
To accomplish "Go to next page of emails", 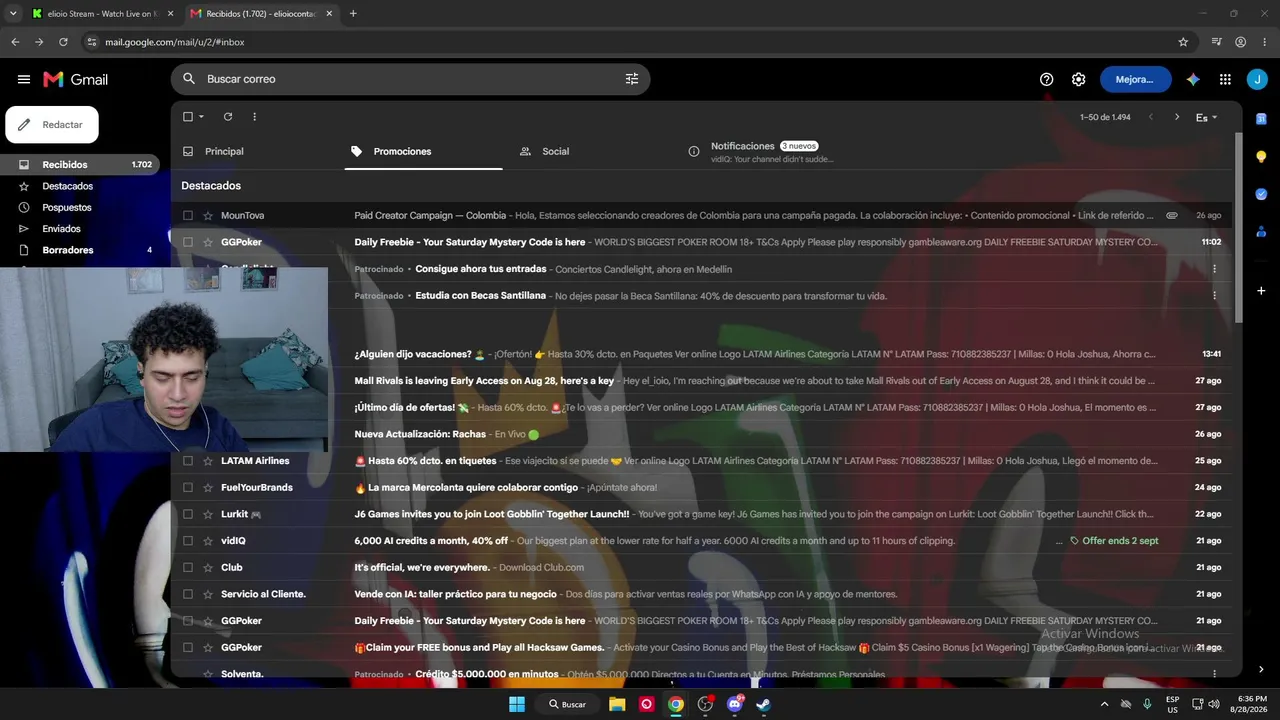I will 1177,117.
